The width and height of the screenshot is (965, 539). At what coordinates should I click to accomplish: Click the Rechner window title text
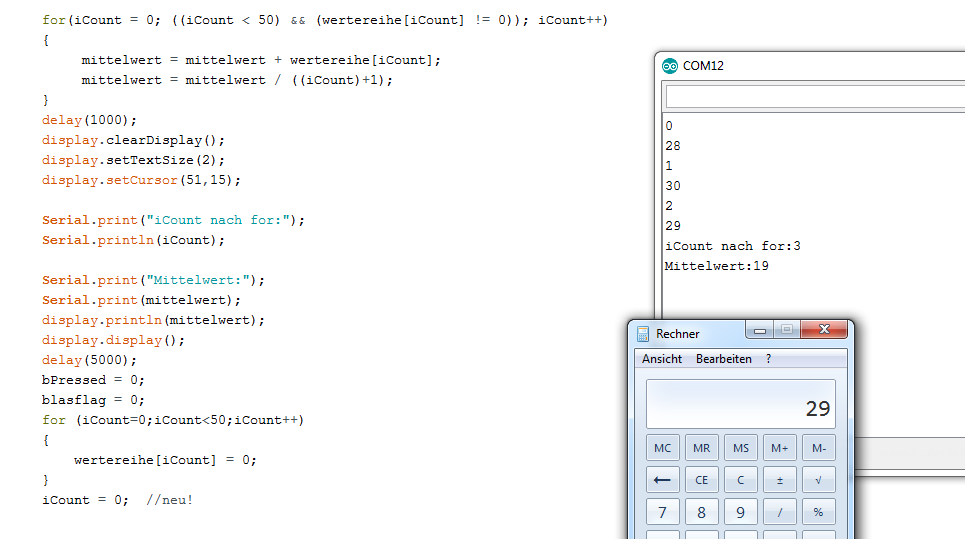coord(678,333)
